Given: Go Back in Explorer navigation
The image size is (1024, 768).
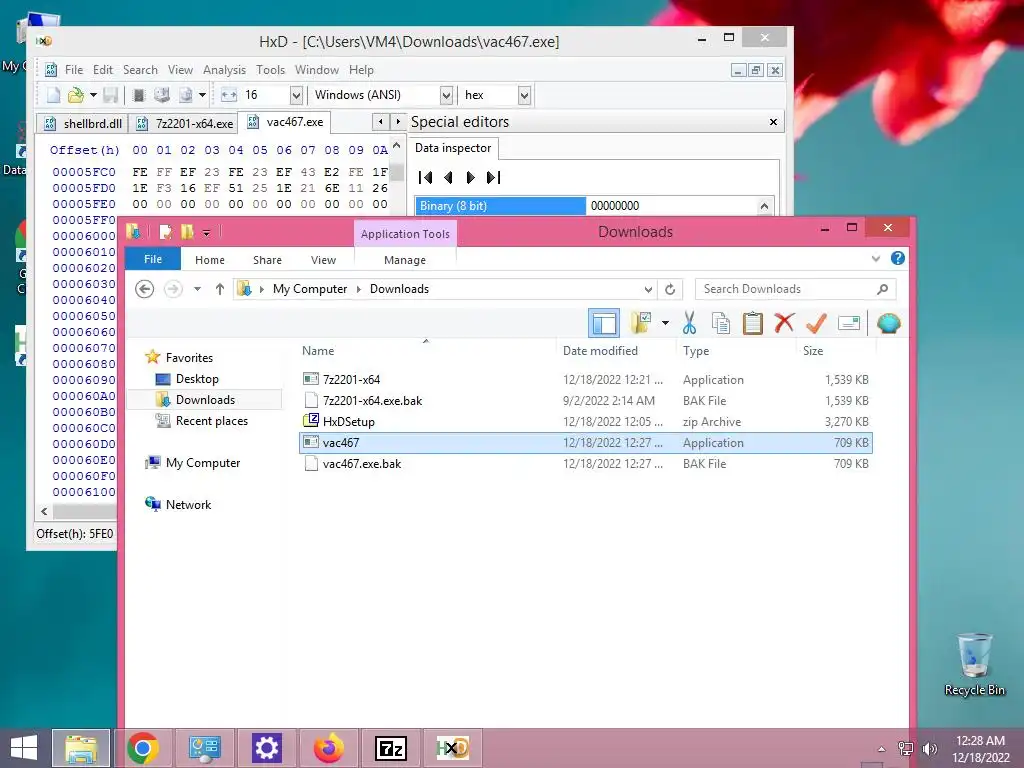Looking at the screenshot, I should click(144, 289).
